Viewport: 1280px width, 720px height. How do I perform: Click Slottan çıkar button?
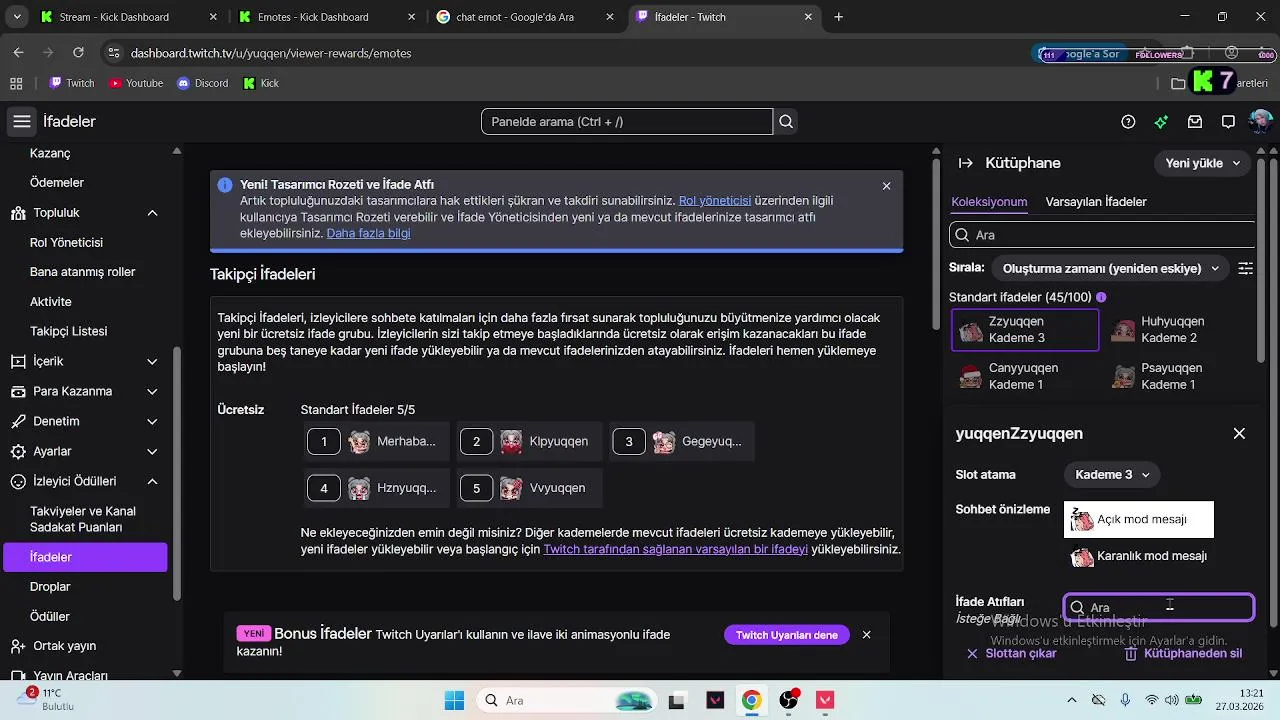pyautogui.click(x=1011, y=654)
